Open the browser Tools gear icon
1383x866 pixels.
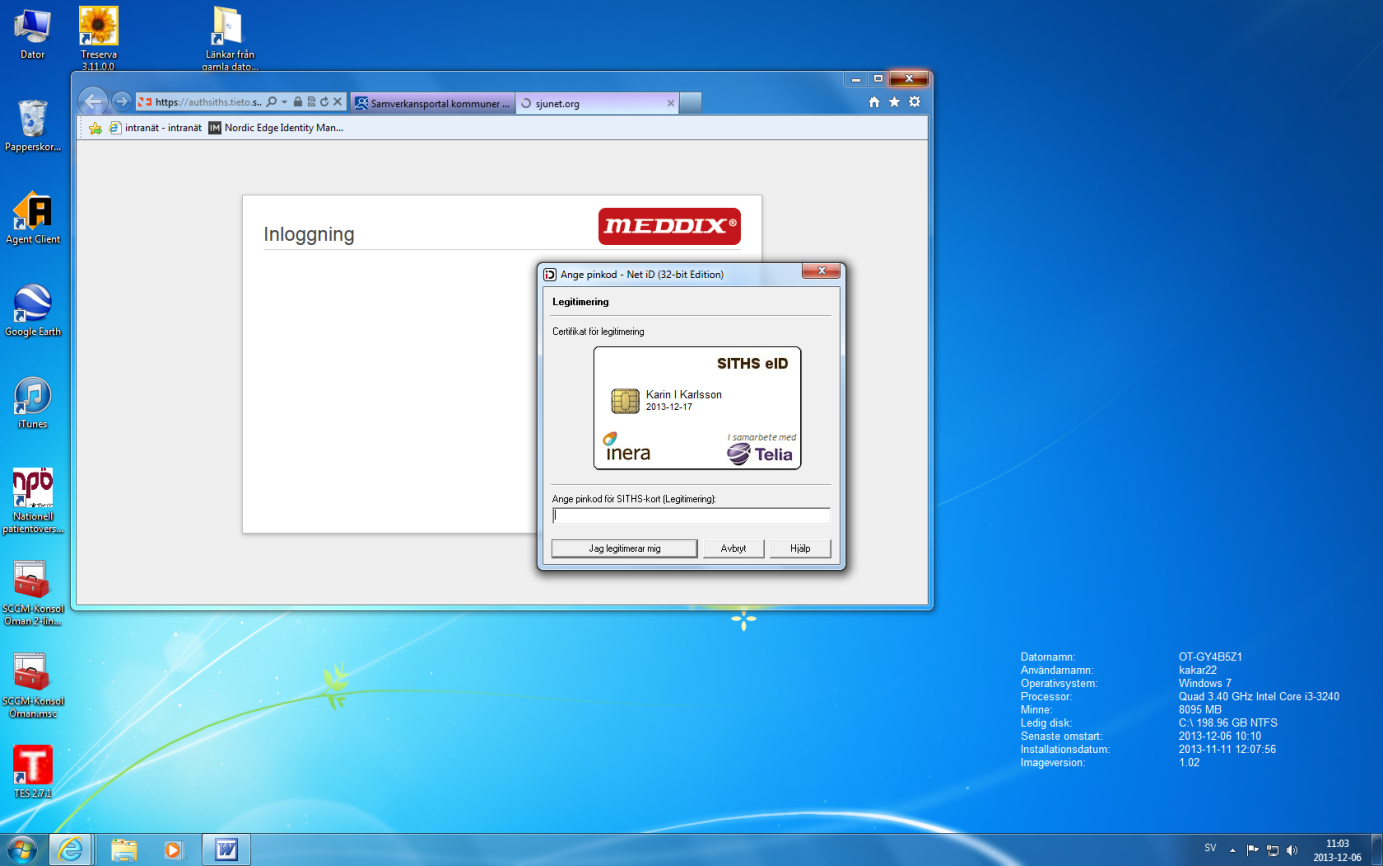click(x=914, y=102)
